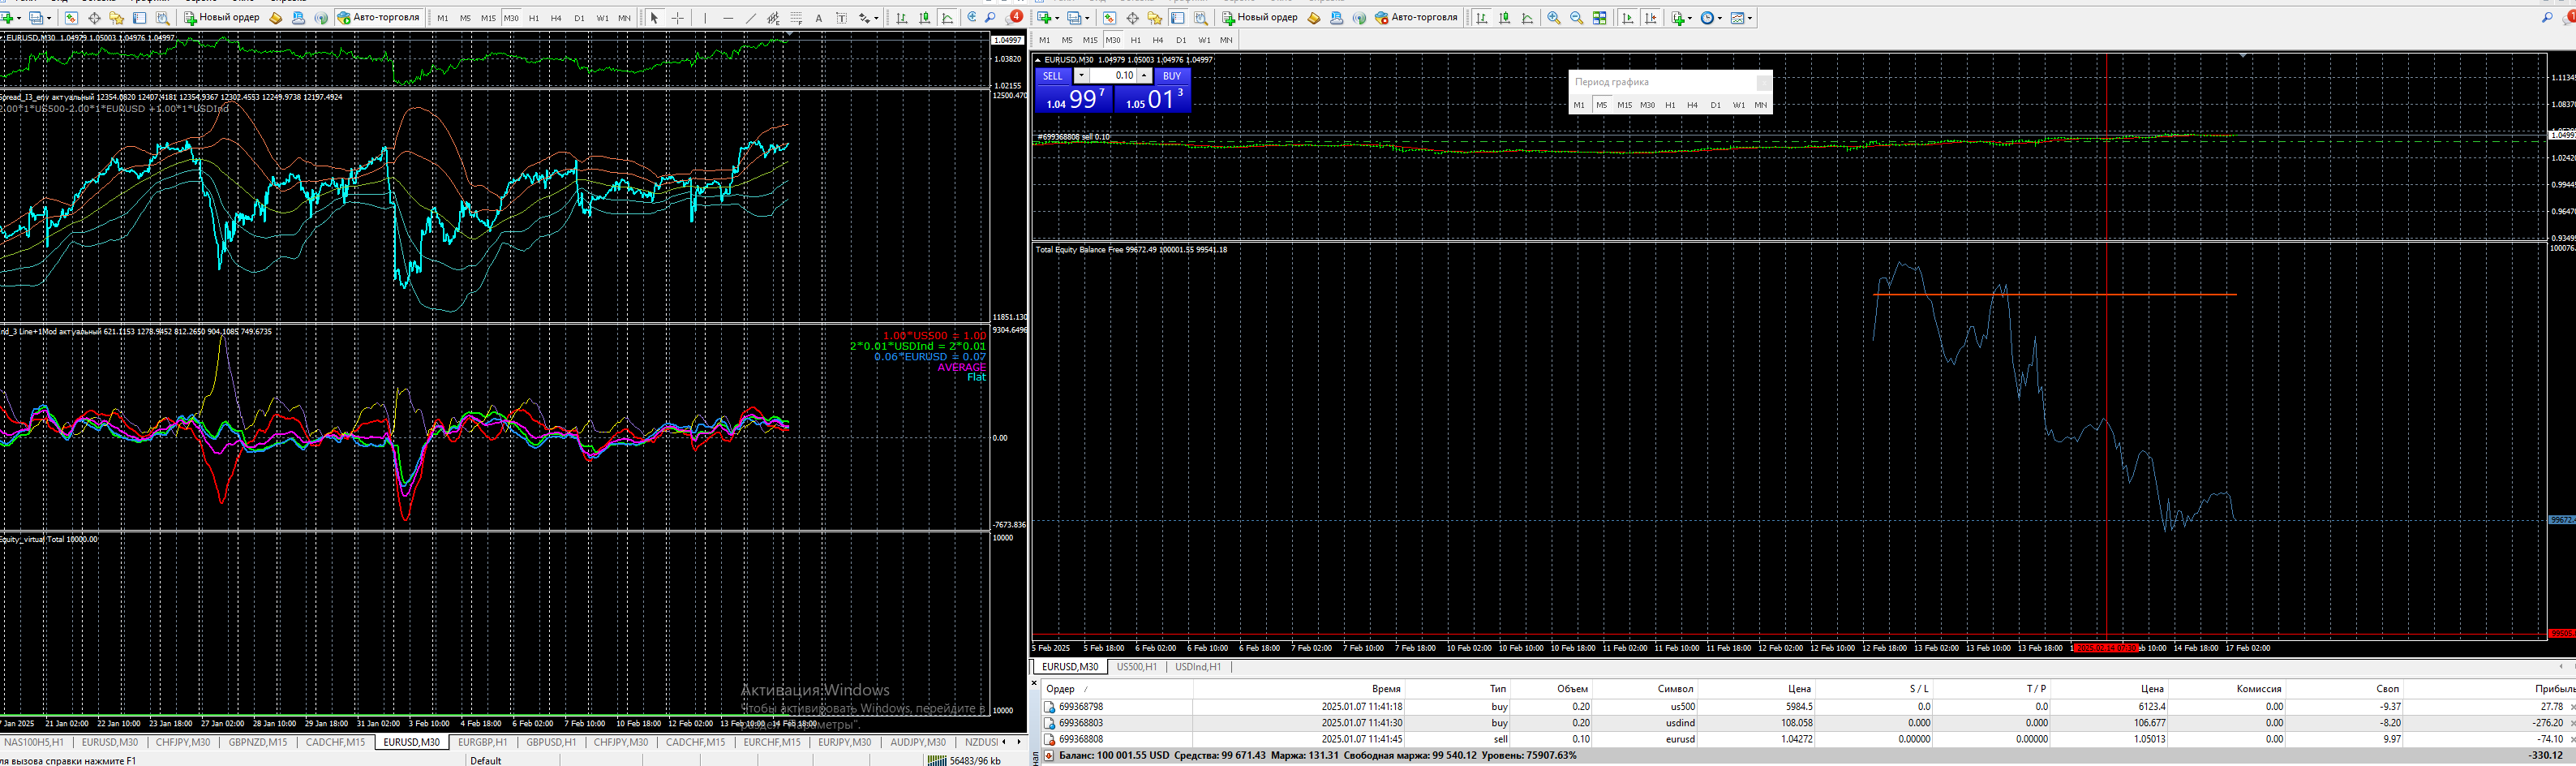Select the crosshair tool in left toolbar

pos(678,18)
